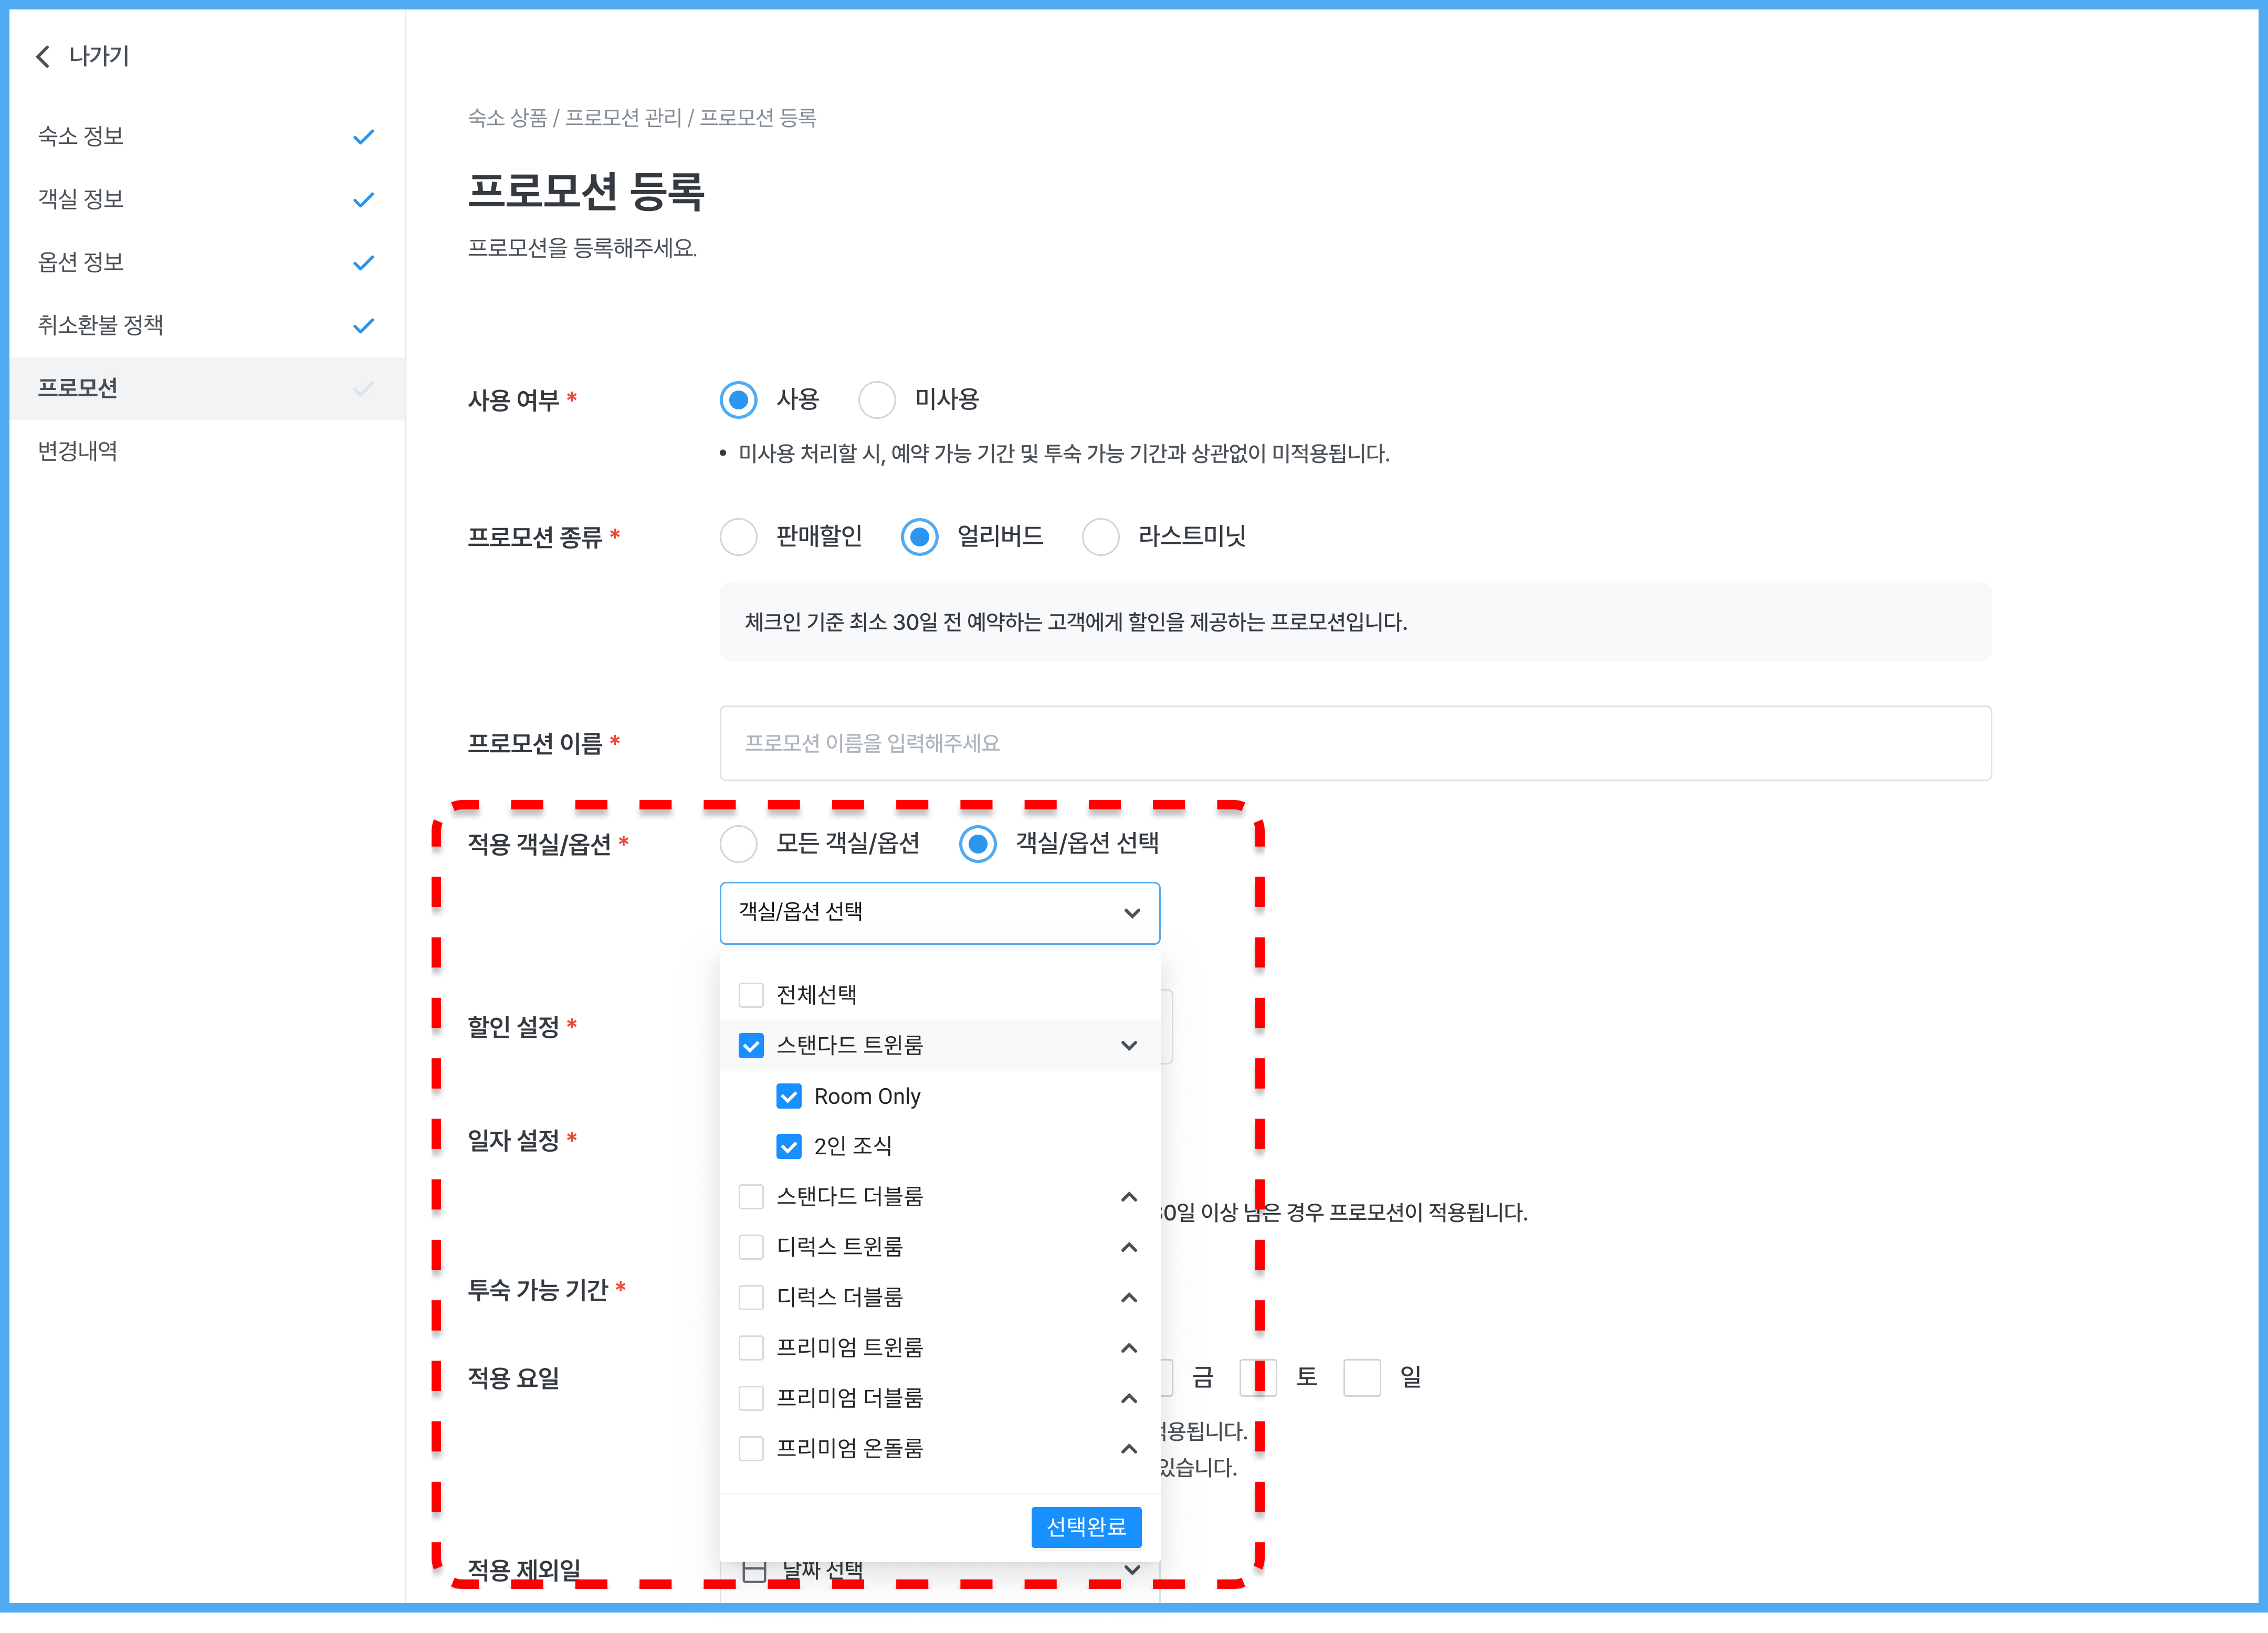Image resolution: width=2268 pixels, height=1633 pixels.
Task: Open 취소환불 정책 sidebar menu
Action: click(100, 325)
